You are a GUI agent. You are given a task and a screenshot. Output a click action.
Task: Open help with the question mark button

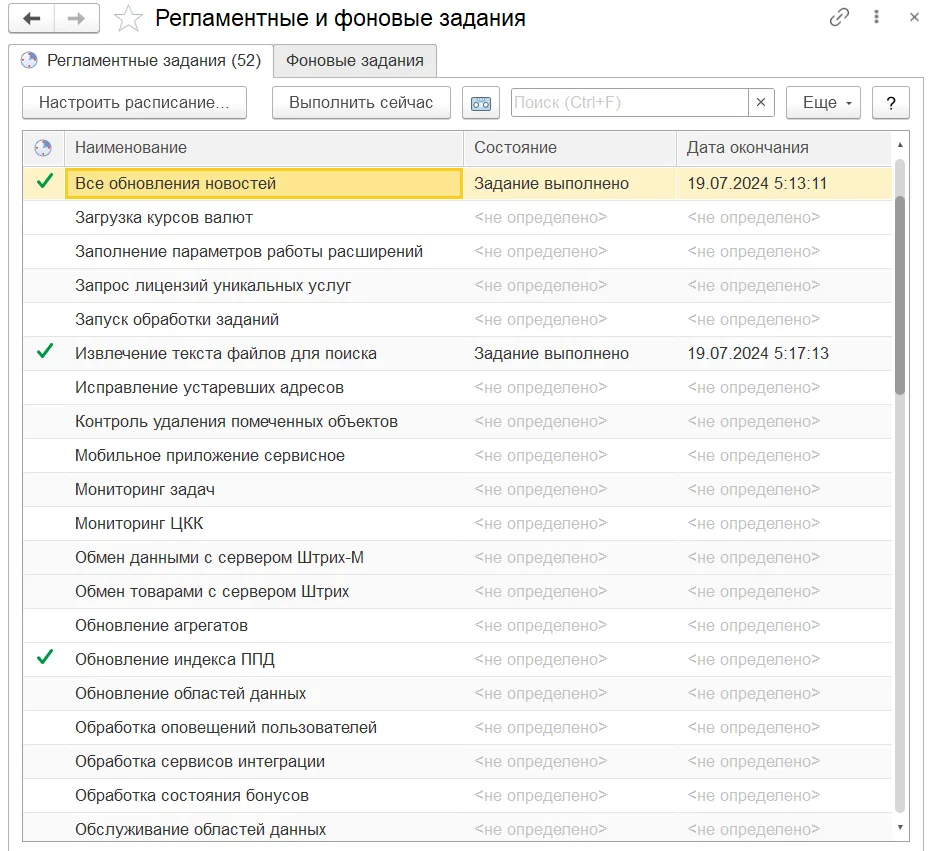[x=890, y=103]
